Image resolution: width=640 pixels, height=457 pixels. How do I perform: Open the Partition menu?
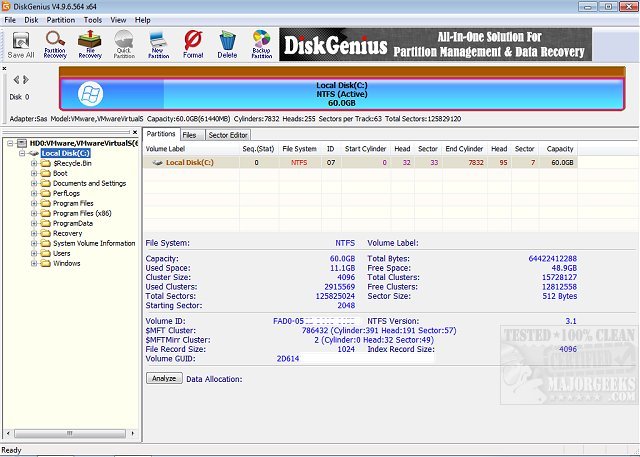point(60,19)
